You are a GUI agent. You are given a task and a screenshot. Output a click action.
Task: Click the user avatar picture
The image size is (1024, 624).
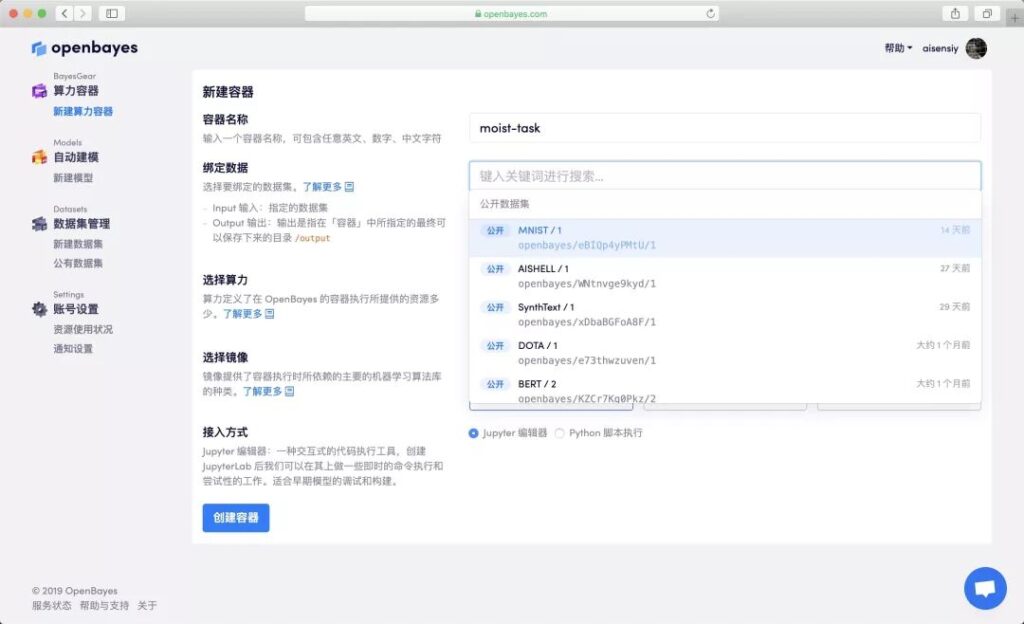(976, 48)
